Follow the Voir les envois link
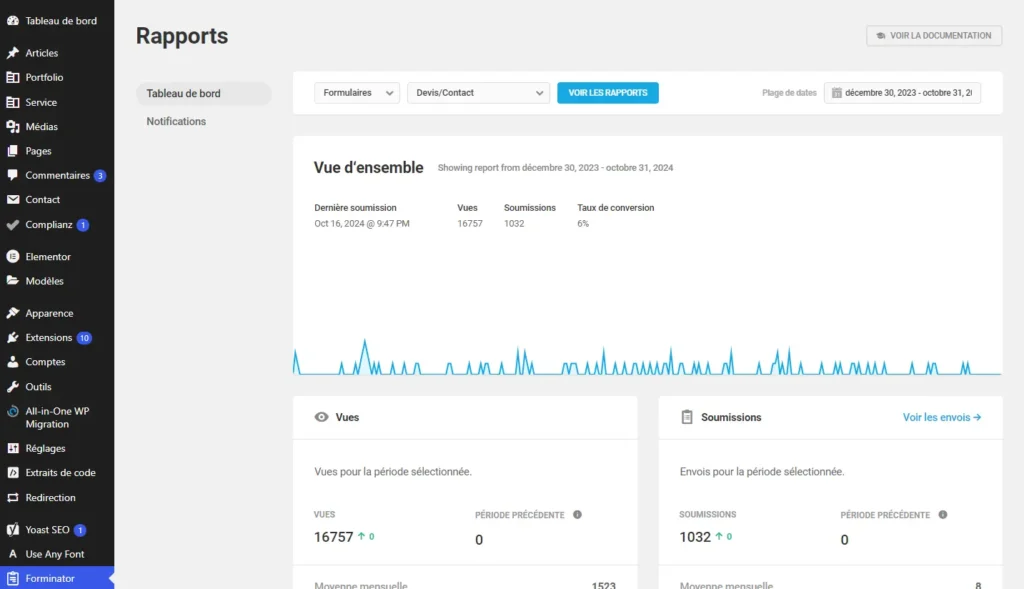Screen dimensions: 1024x589 pos(941,417)
